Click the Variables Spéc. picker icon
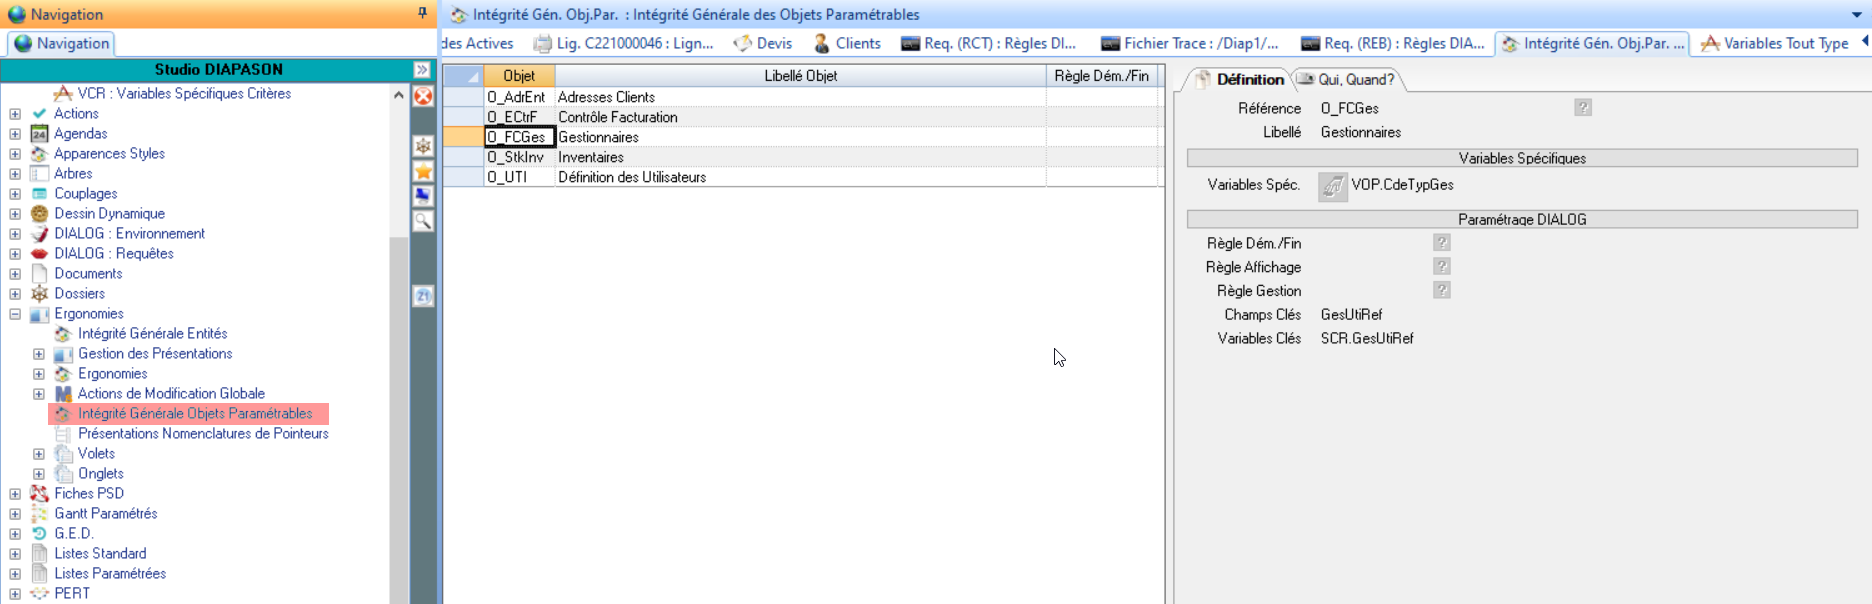 [1332, 186]
